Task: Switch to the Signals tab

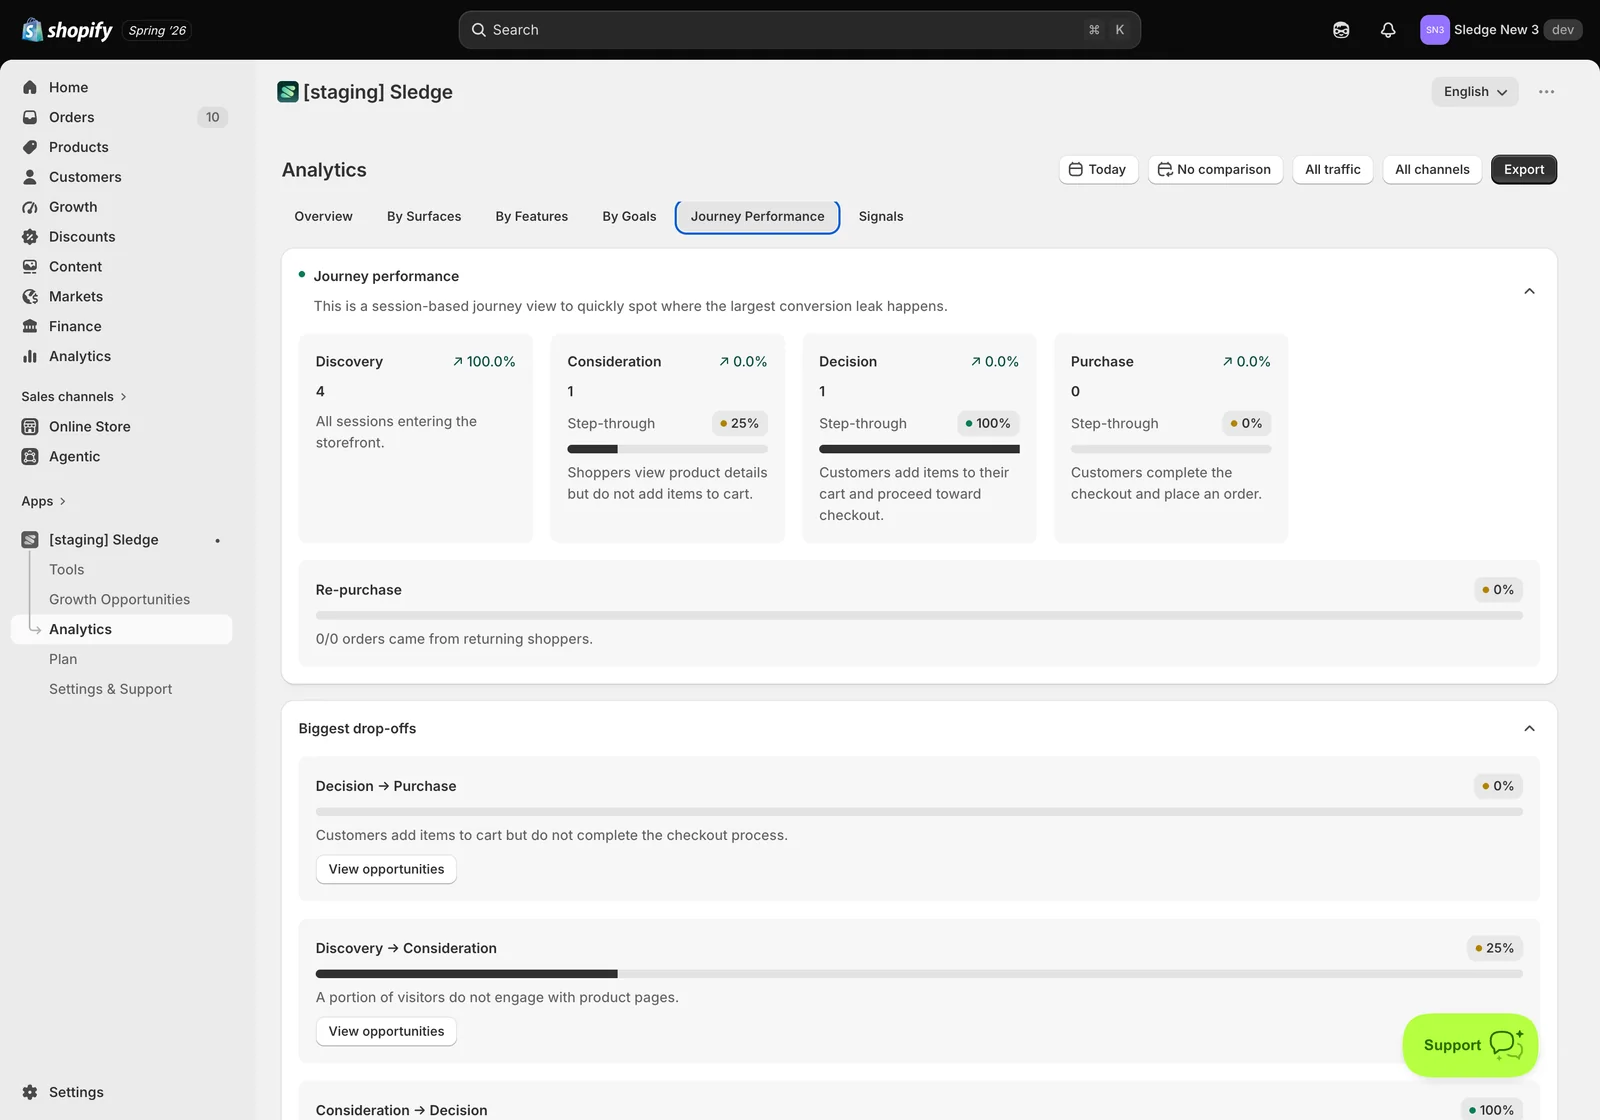Action: point(881,217)
